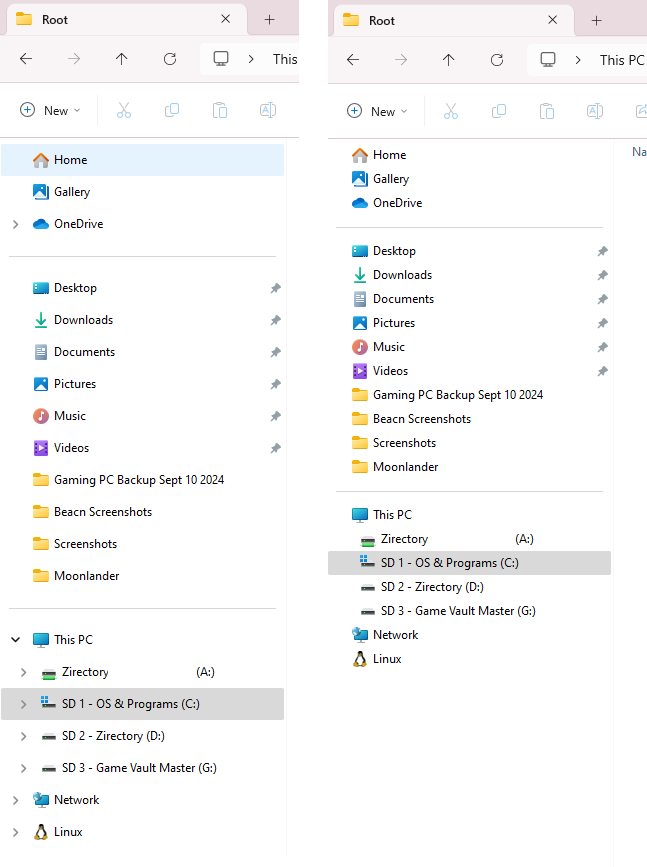
Task: Click the Cut icon in the right window toolbar
Action: tap(451, 112)
